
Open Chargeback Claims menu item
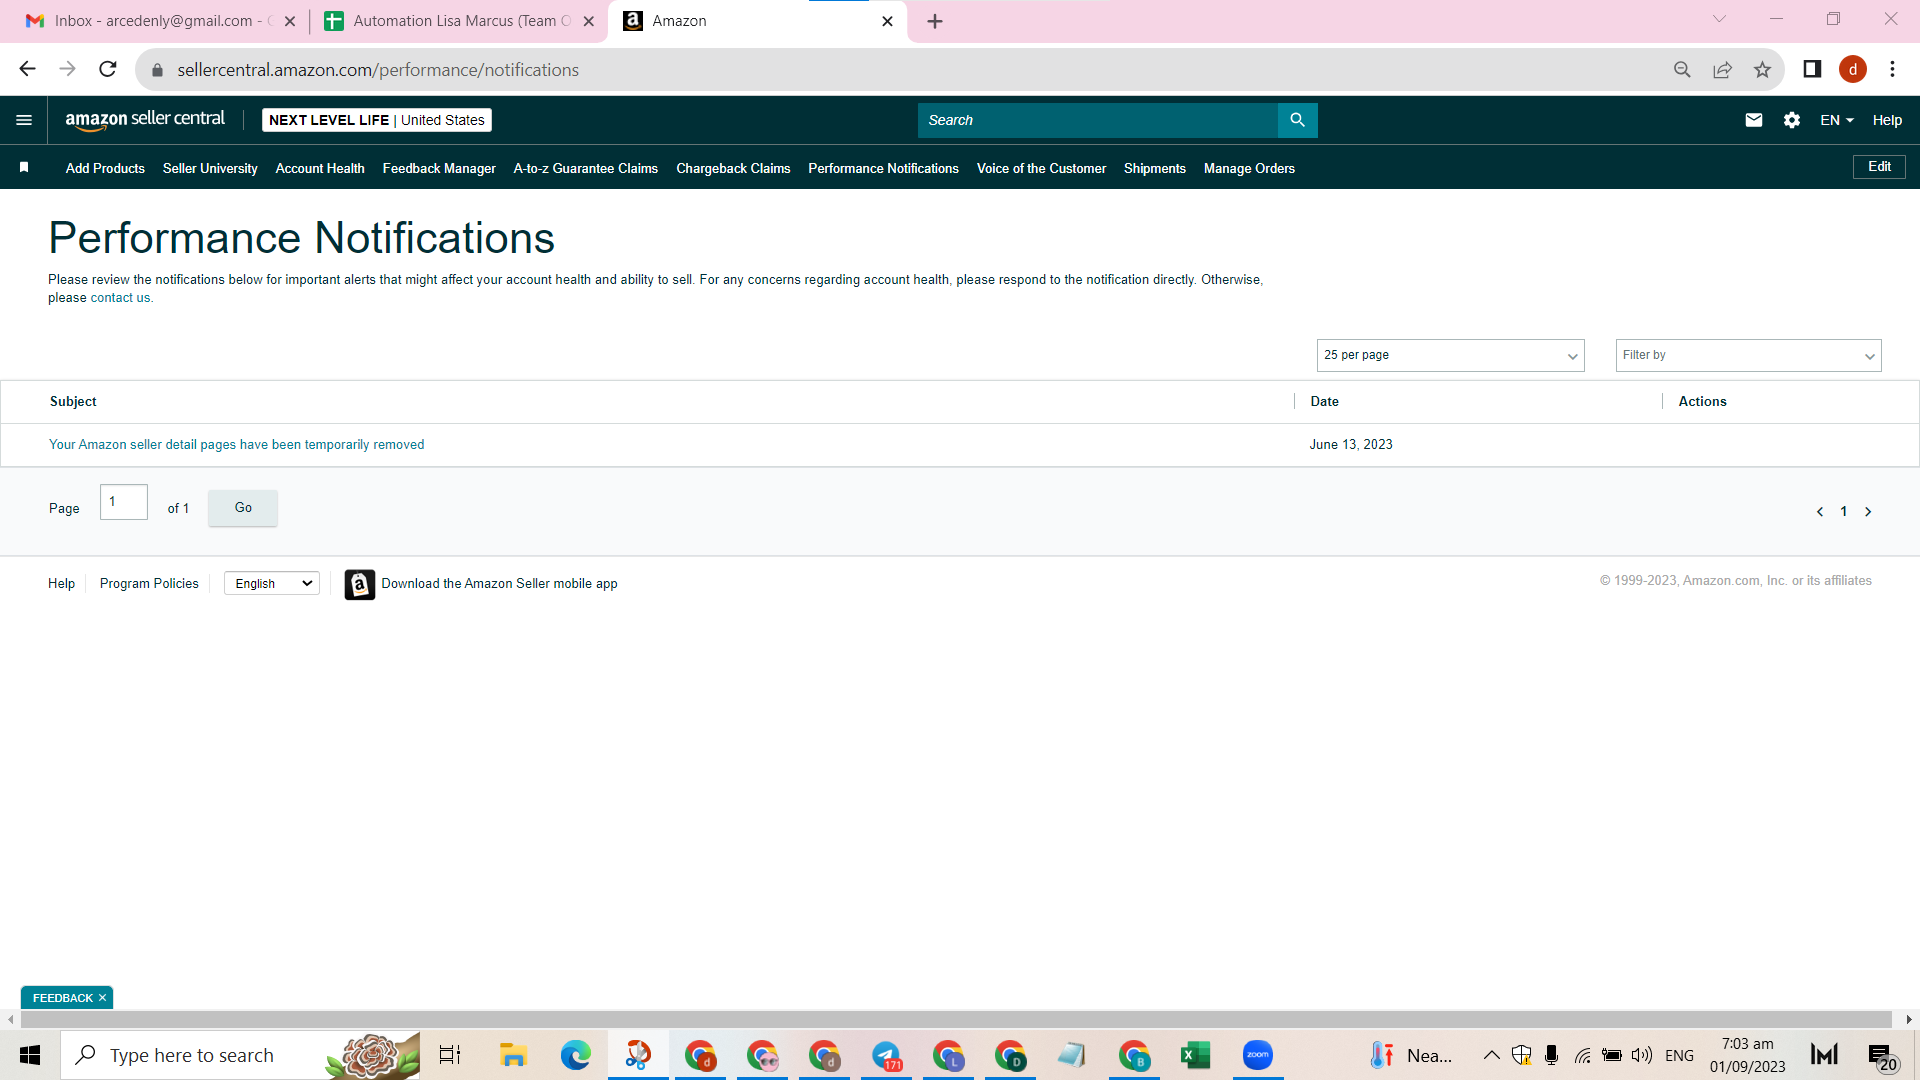click(733, 168)
